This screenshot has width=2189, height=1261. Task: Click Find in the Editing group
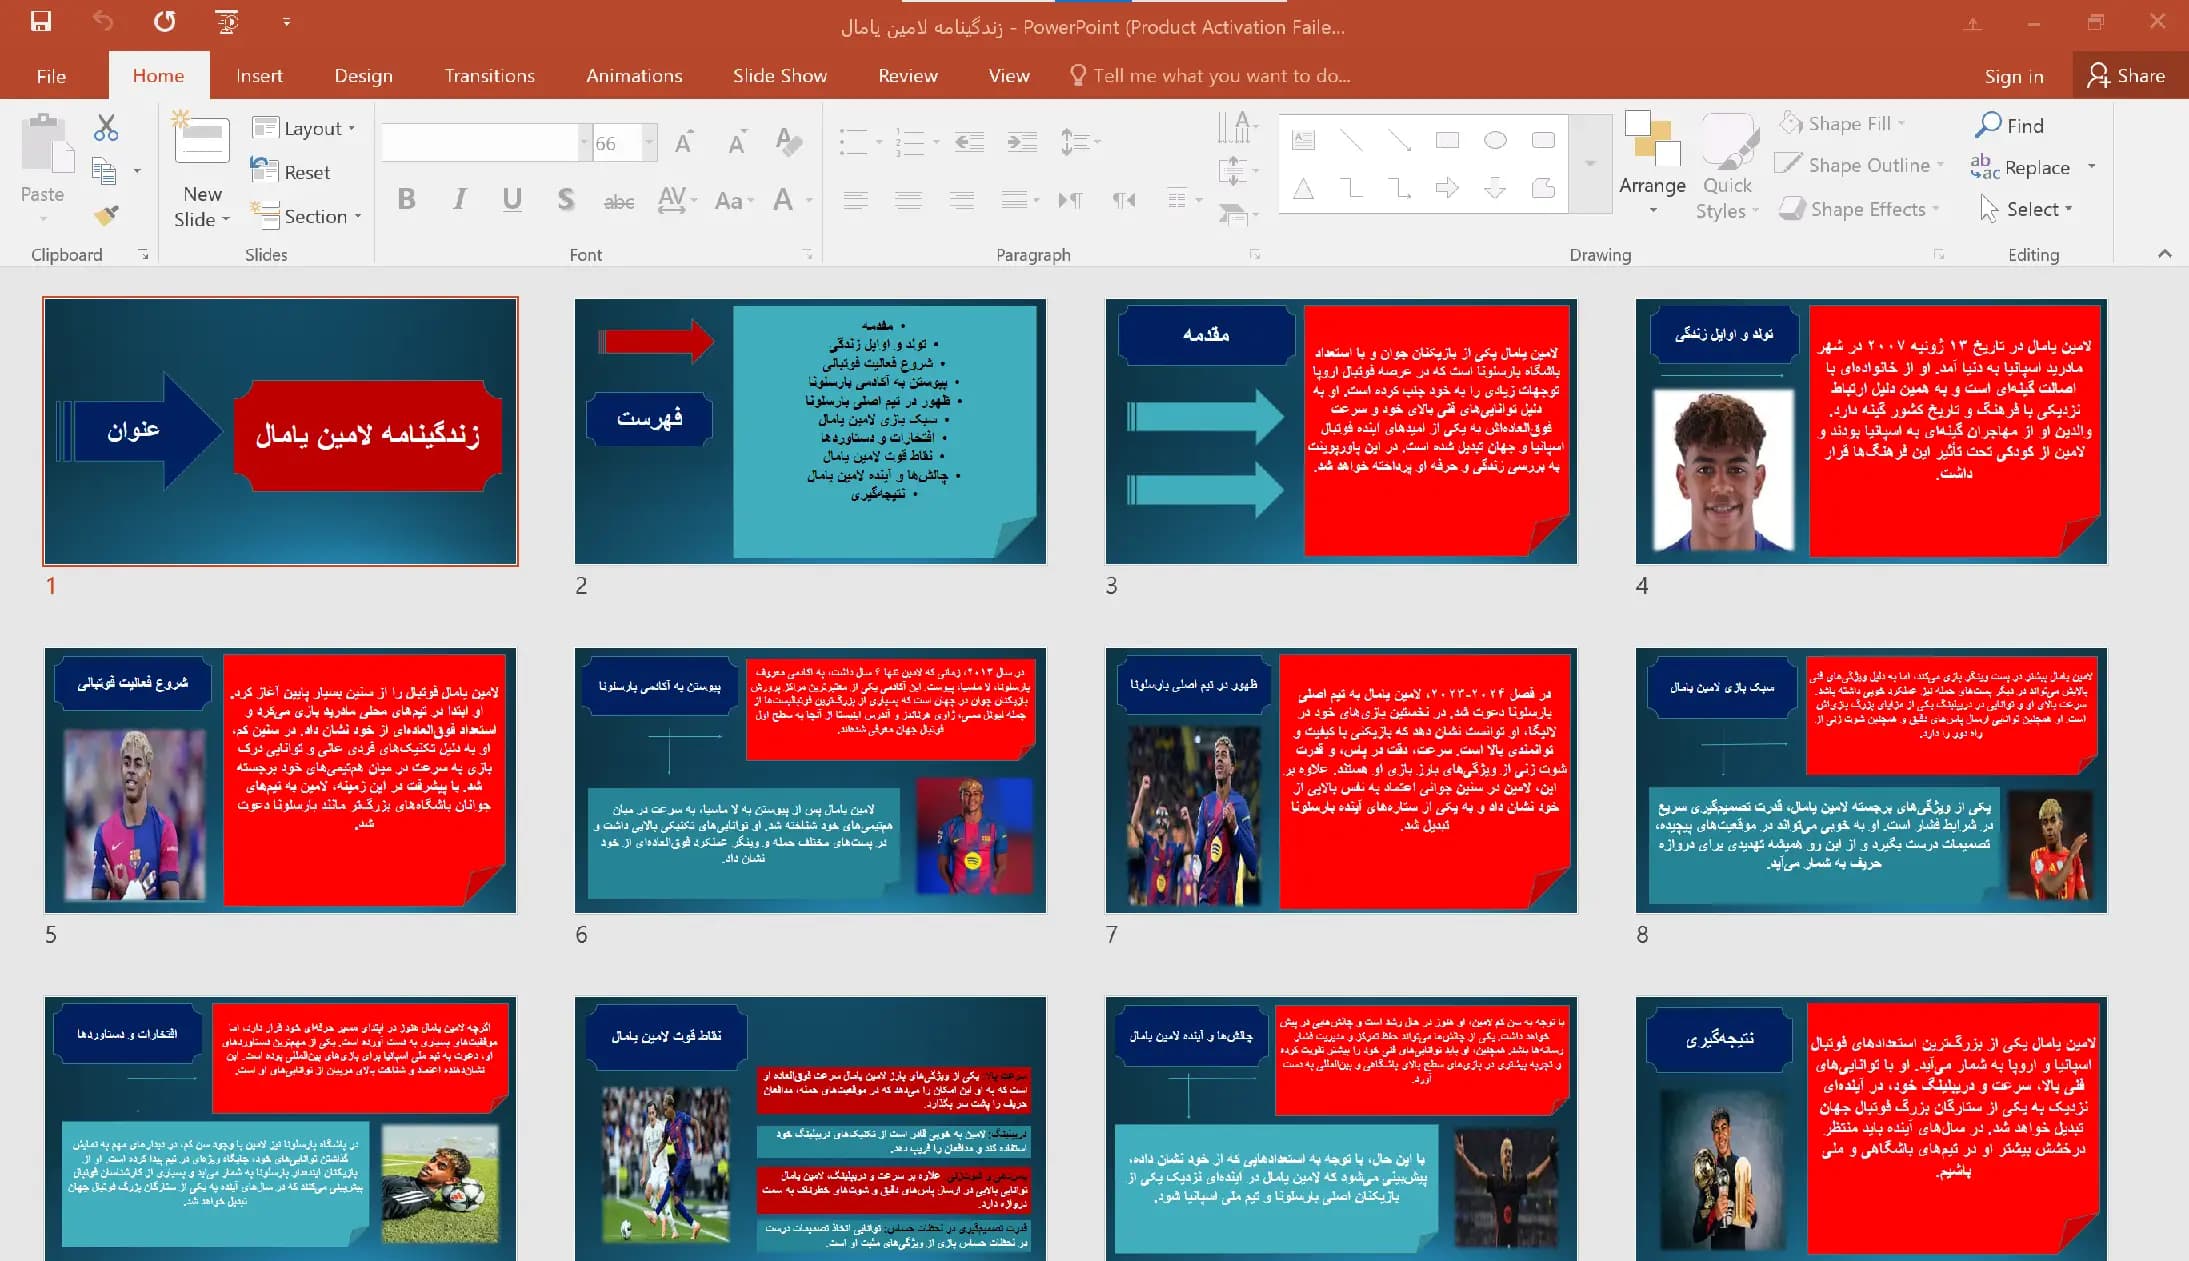pyautogui.click(x=2010, y=125)
